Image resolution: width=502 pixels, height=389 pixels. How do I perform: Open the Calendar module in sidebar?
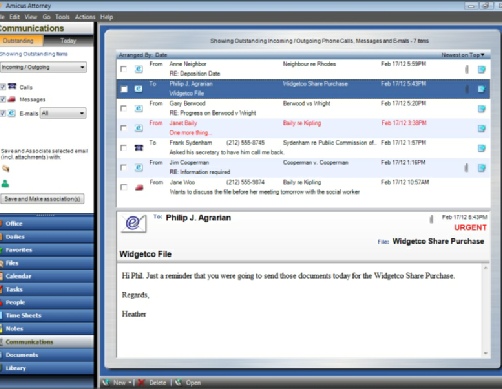pos(47,276)
